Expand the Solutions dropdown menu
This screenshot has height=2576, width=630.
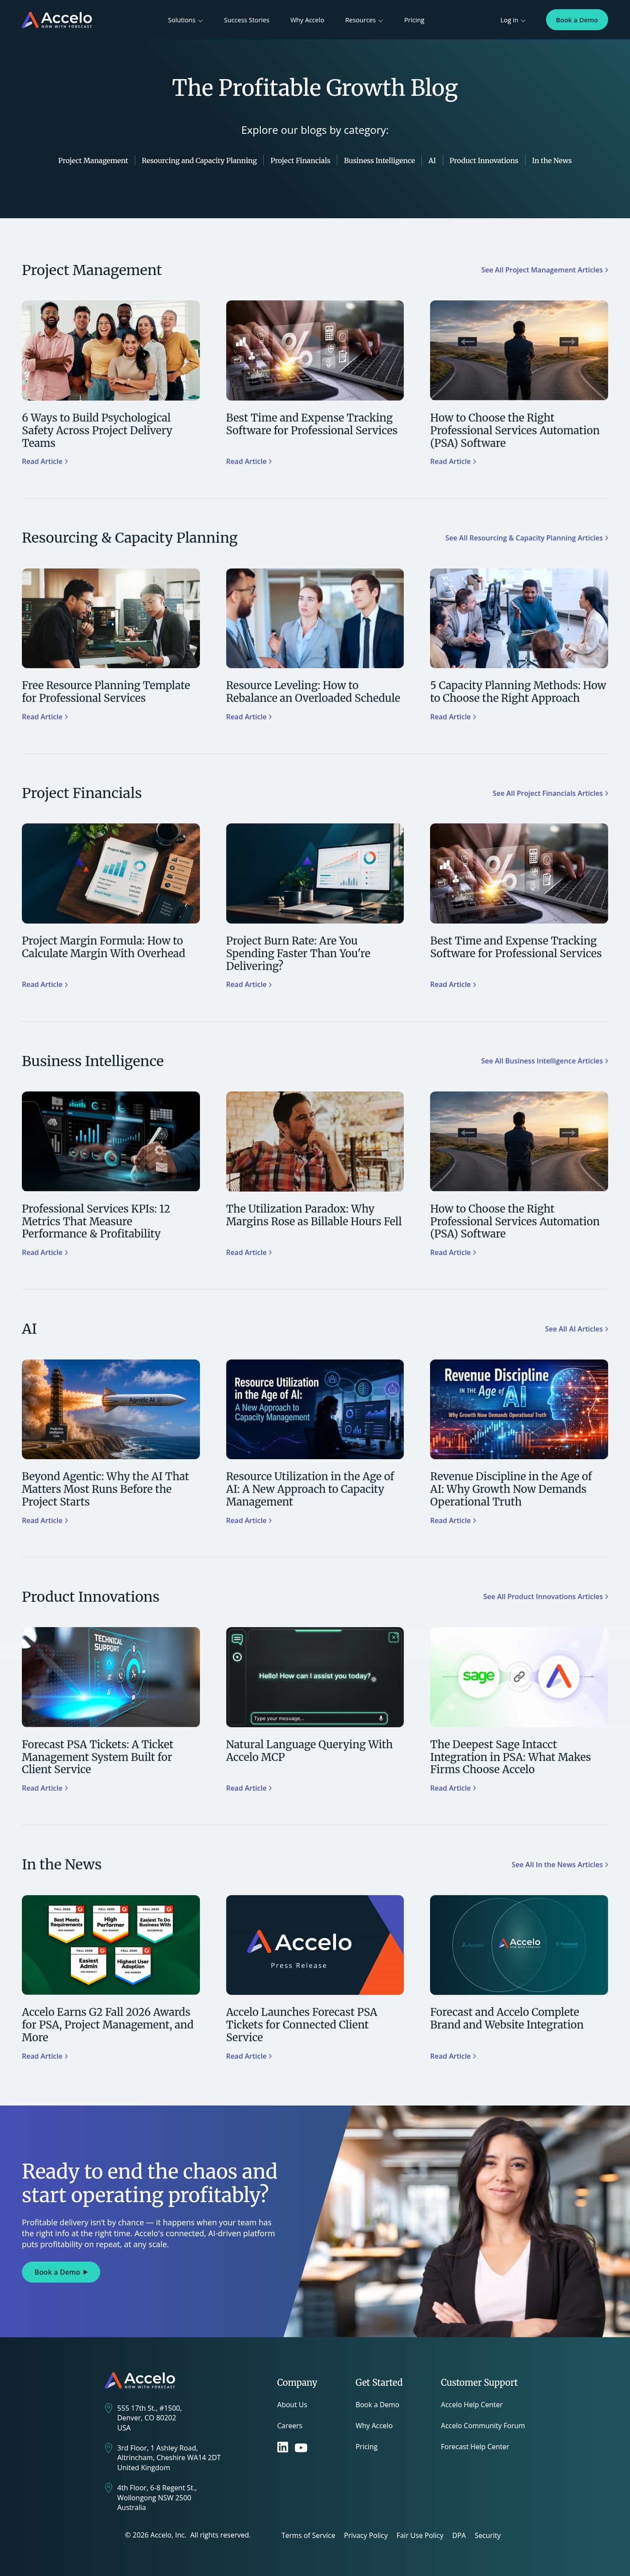(185, 20)
